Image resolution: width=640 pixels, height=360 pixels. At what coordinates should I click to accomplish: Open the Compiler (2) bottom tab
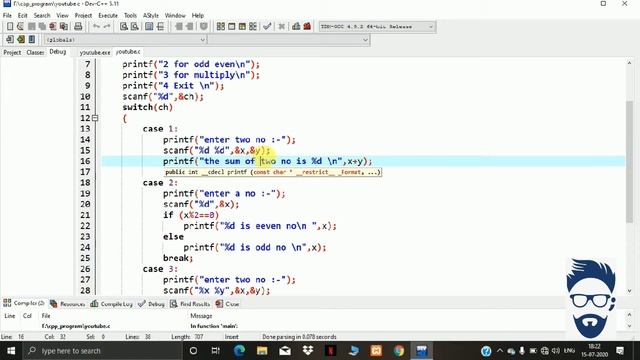click(x=24, y=303)
